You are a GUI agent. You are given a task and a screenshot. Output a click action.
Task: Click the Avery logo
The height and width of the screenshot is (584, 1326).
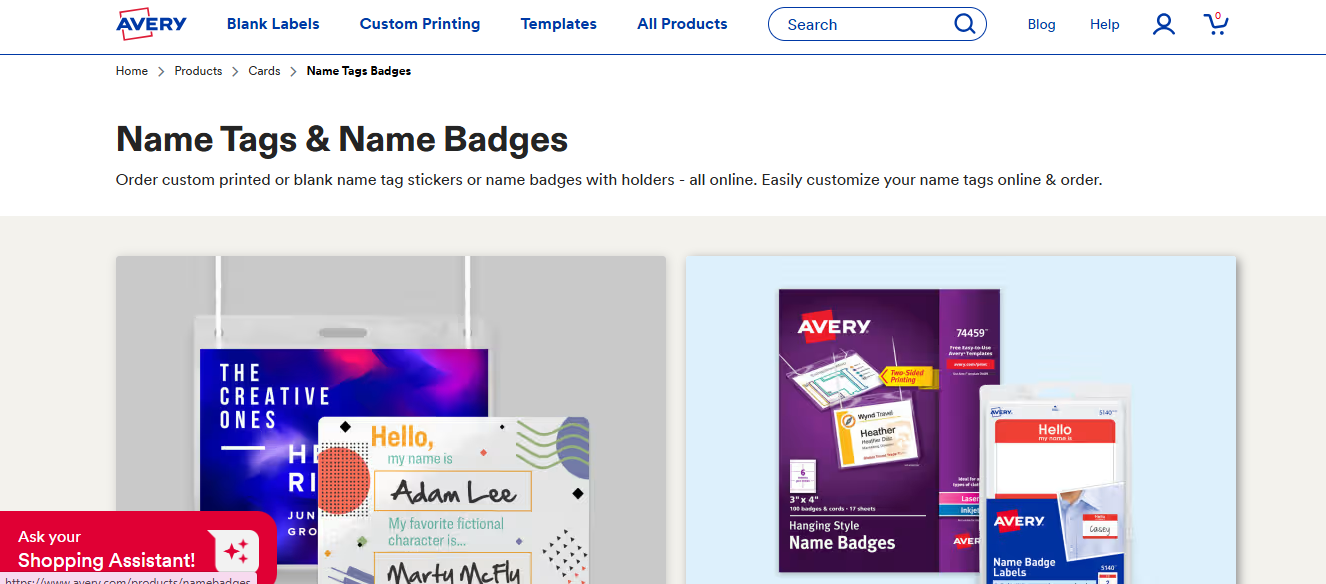coord(151,24)
